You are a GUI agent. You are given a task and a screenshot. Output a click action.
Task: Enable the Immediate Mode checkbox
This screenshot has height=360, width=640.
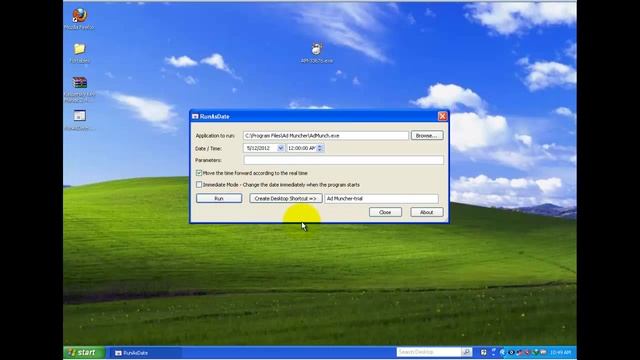click(x=199, y=185)
